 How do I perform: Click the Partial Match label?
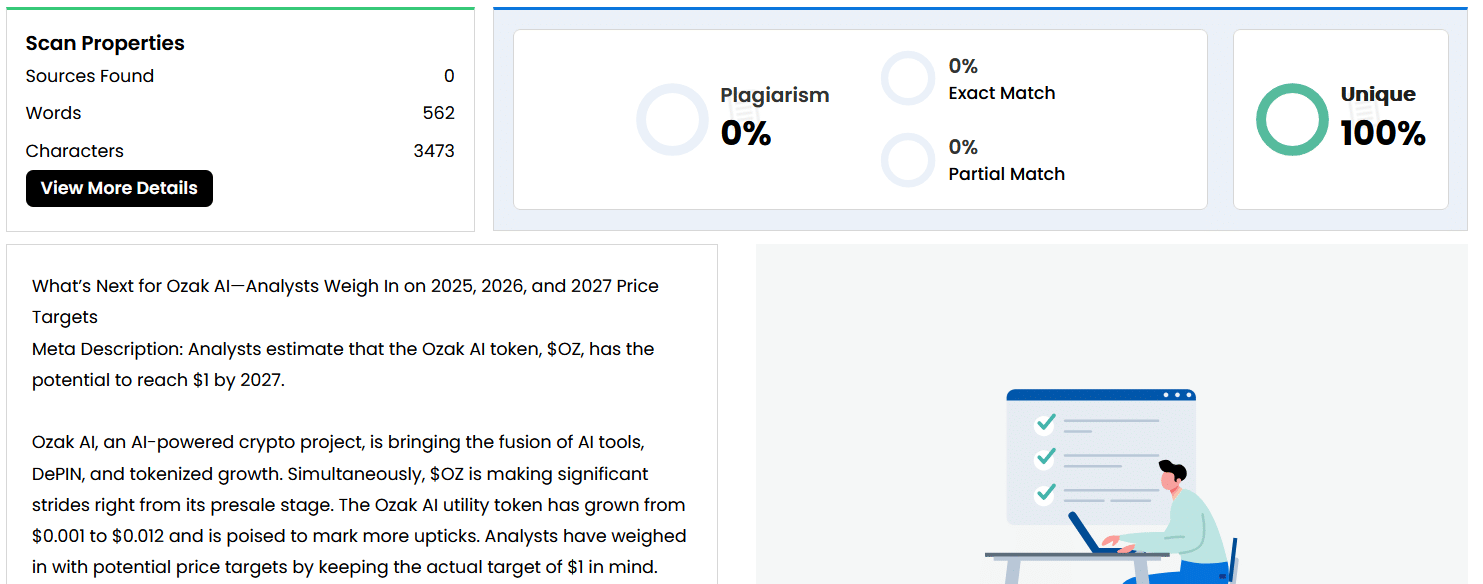[1006, 174]
